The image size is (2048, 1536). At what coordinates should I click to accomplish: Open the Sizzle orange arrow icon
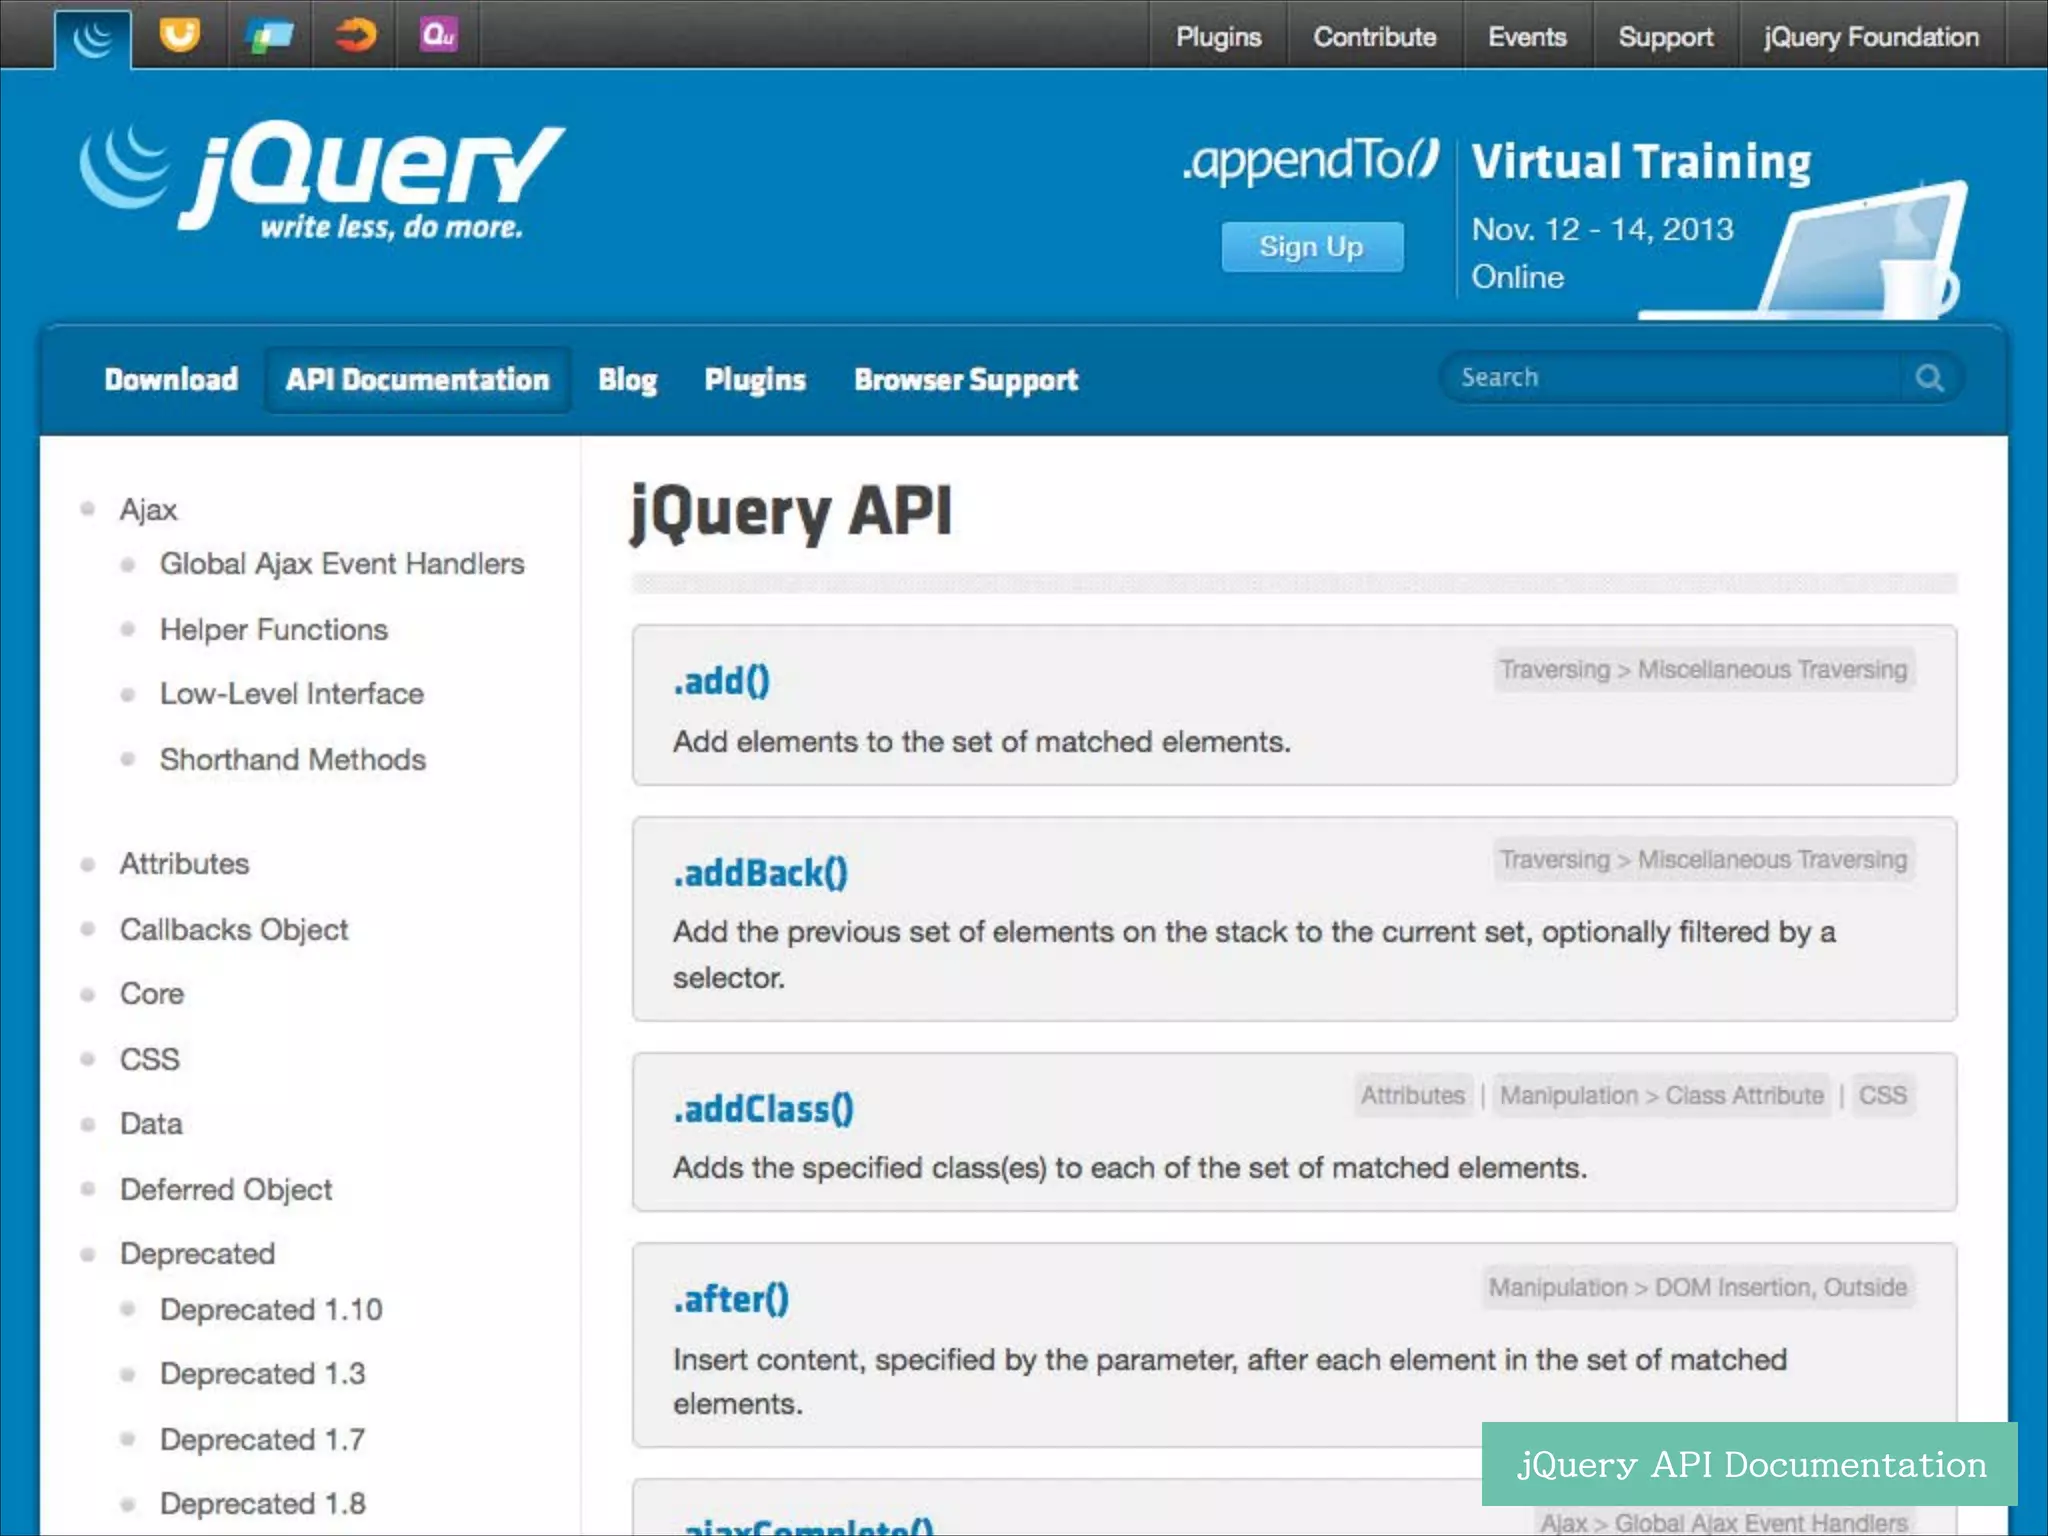click(355, 35)
